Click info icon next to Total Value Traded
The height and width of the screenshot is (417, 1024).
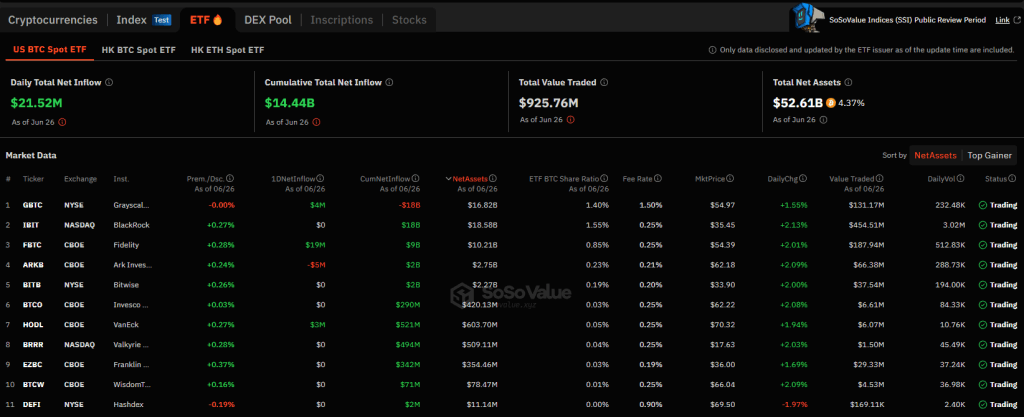point(604,82)
